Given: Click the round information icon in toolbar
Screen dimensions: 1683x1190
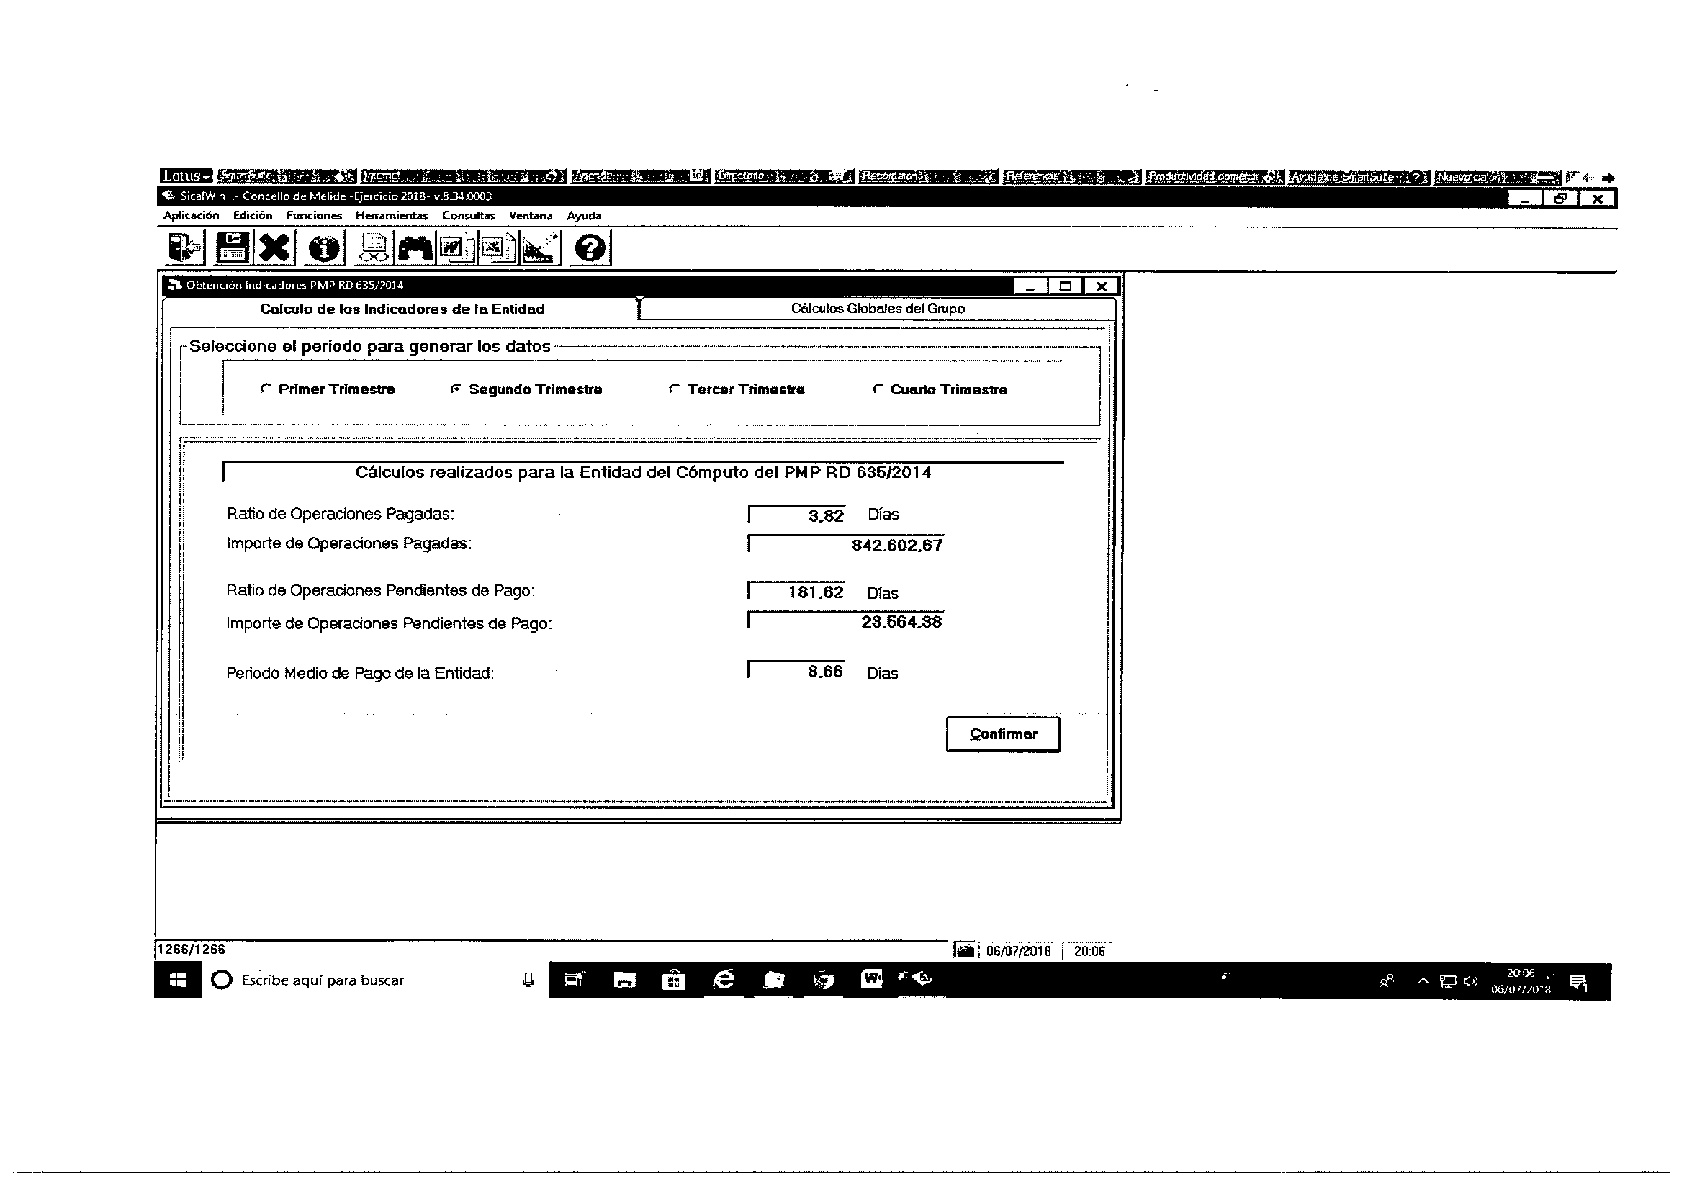Looking at the screenshot, I should (x=325, y=247).
